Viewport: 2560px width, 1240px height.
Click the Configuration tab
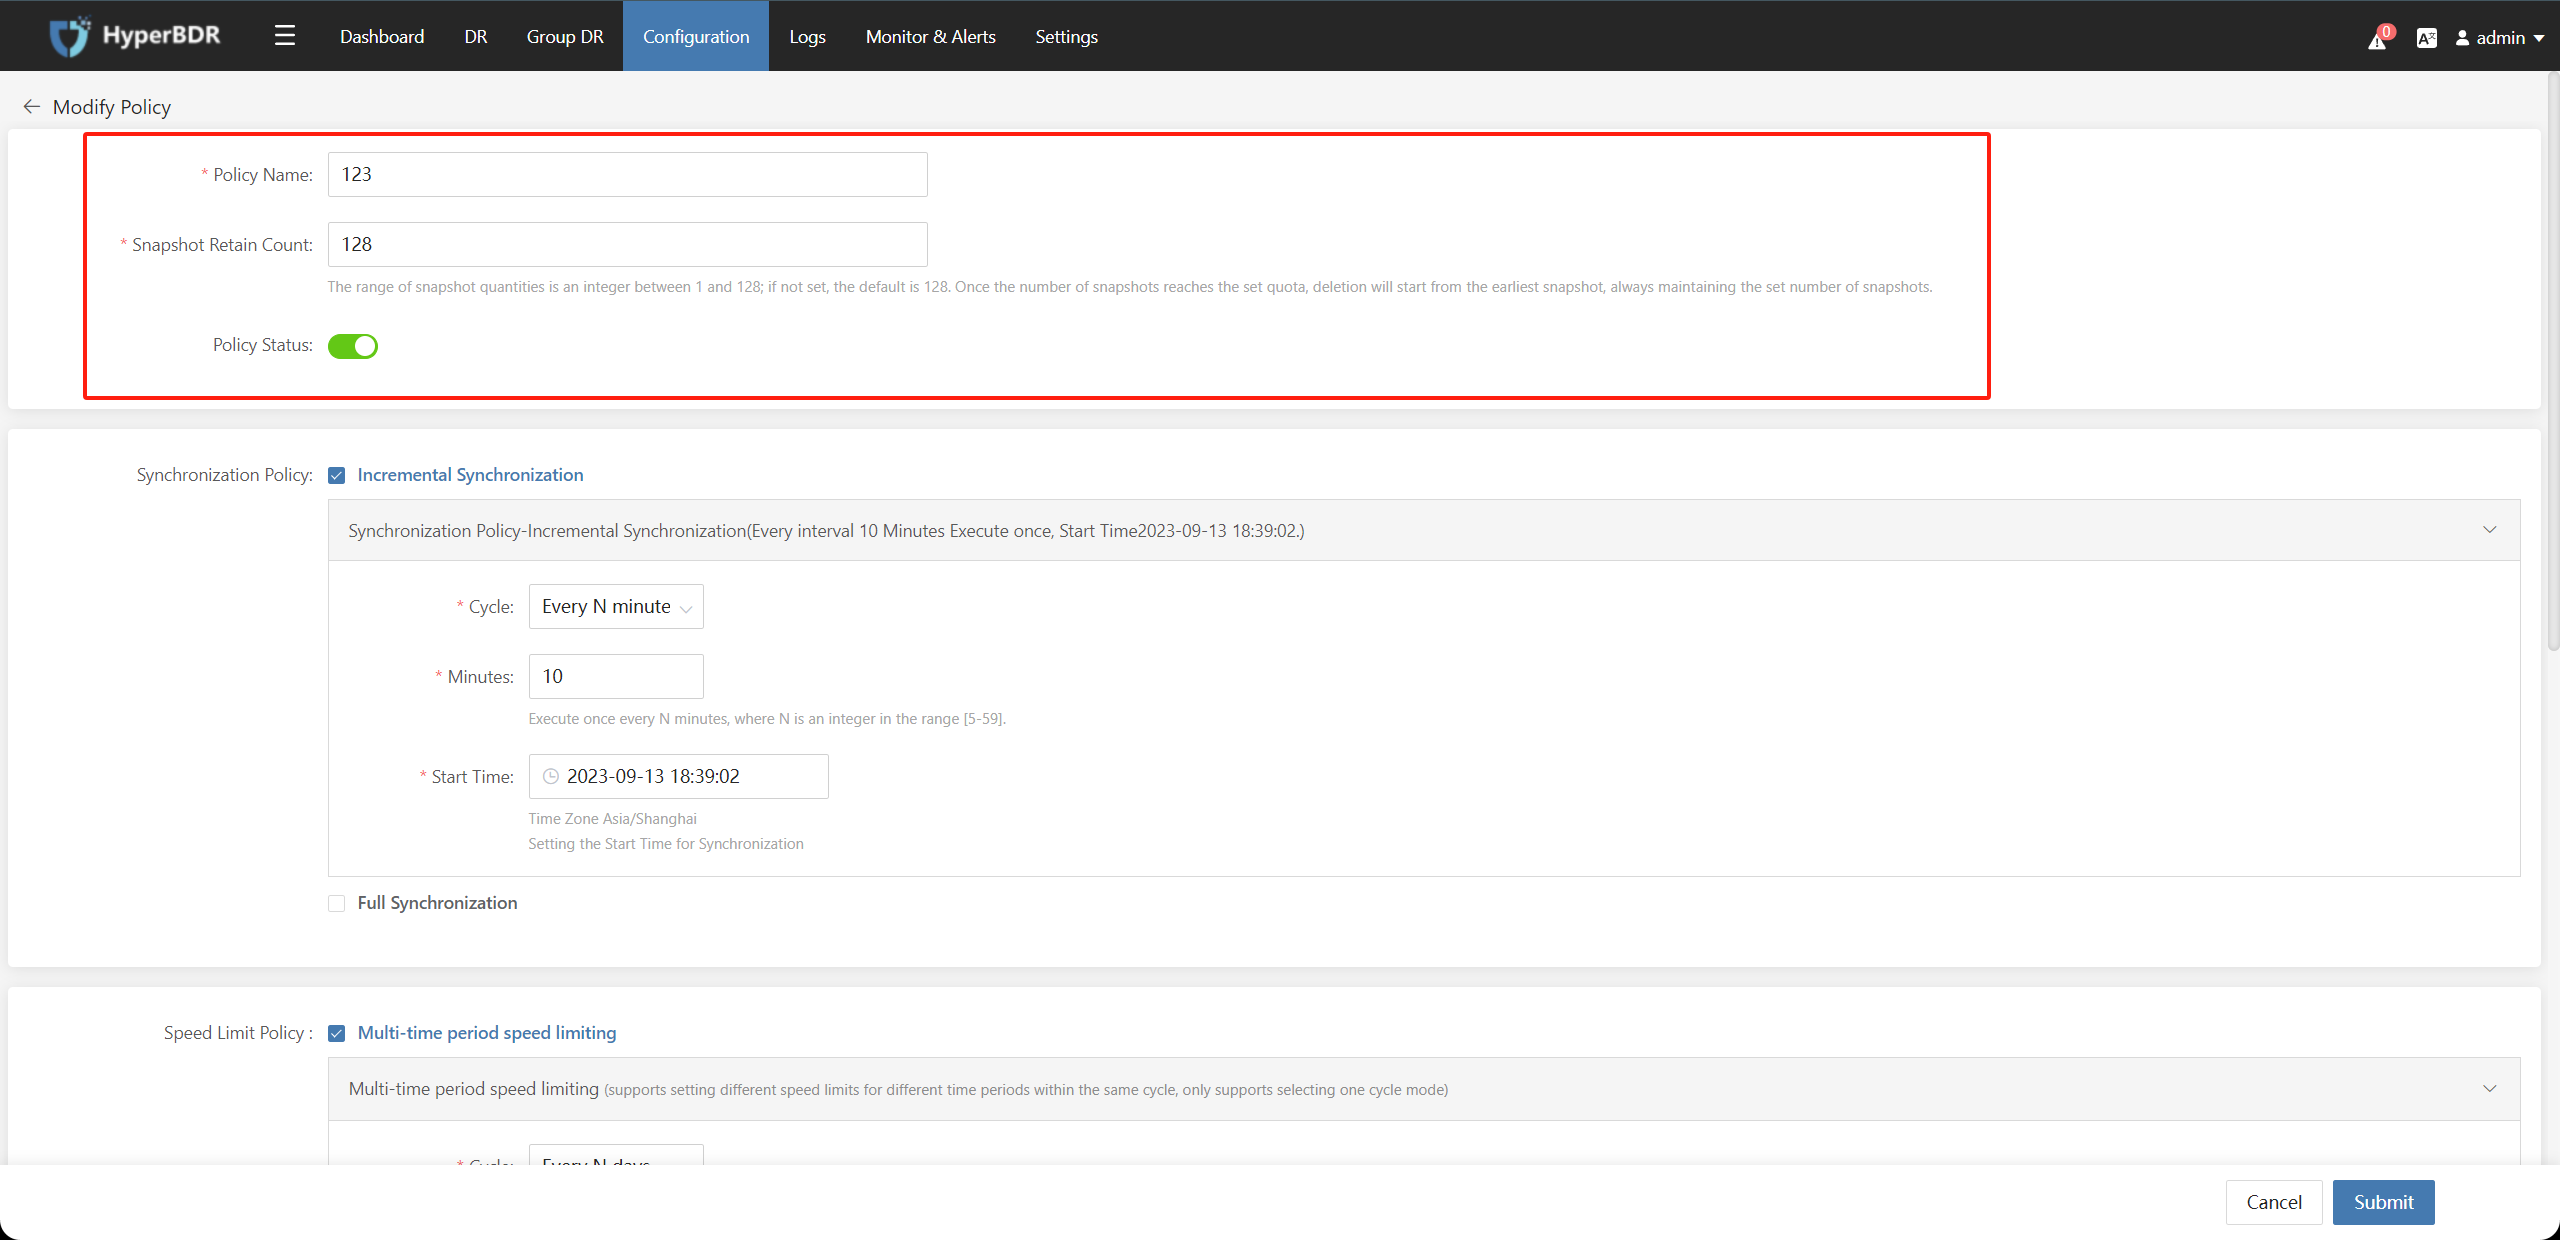(x=694, y=36)
